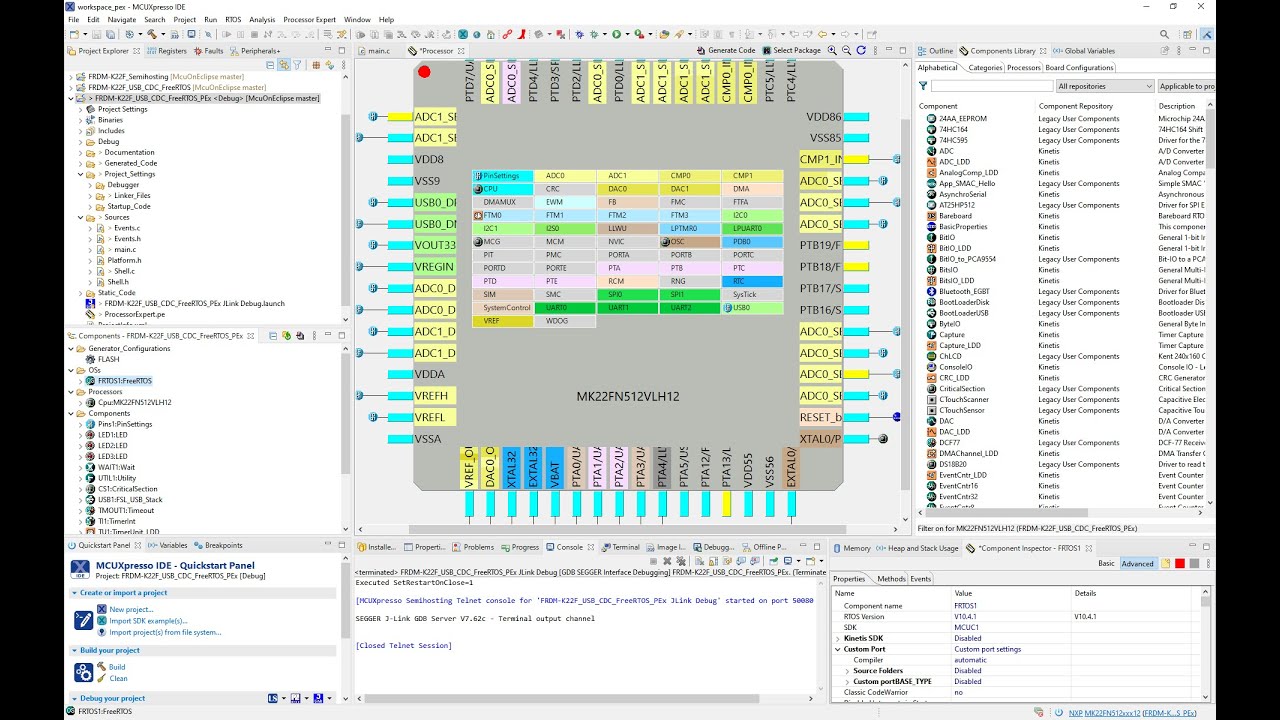Open the Analysis menu
This screenshot has height=720, width=1280.
pyautogui.click(x=262, y=19)
